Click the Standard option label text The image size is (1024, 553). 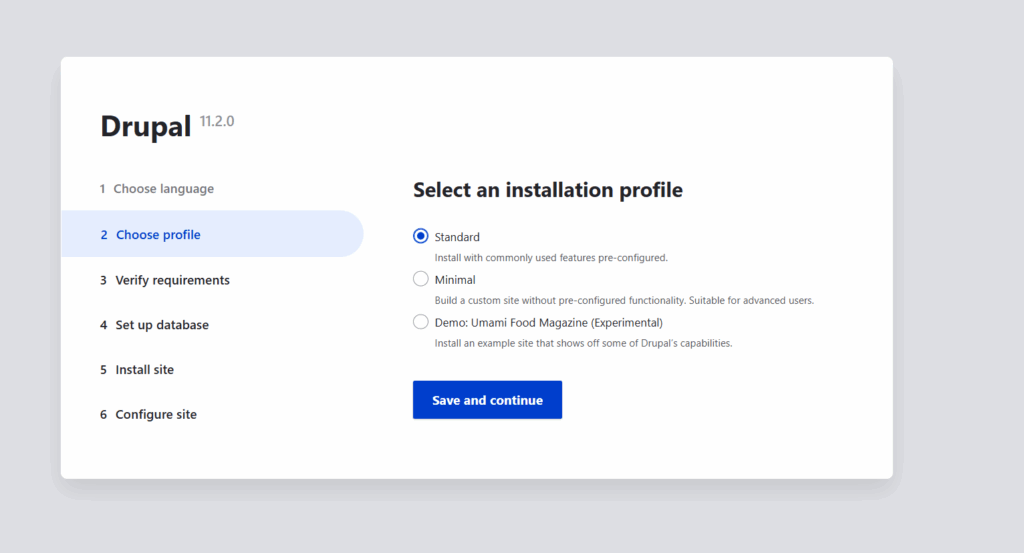457,237
